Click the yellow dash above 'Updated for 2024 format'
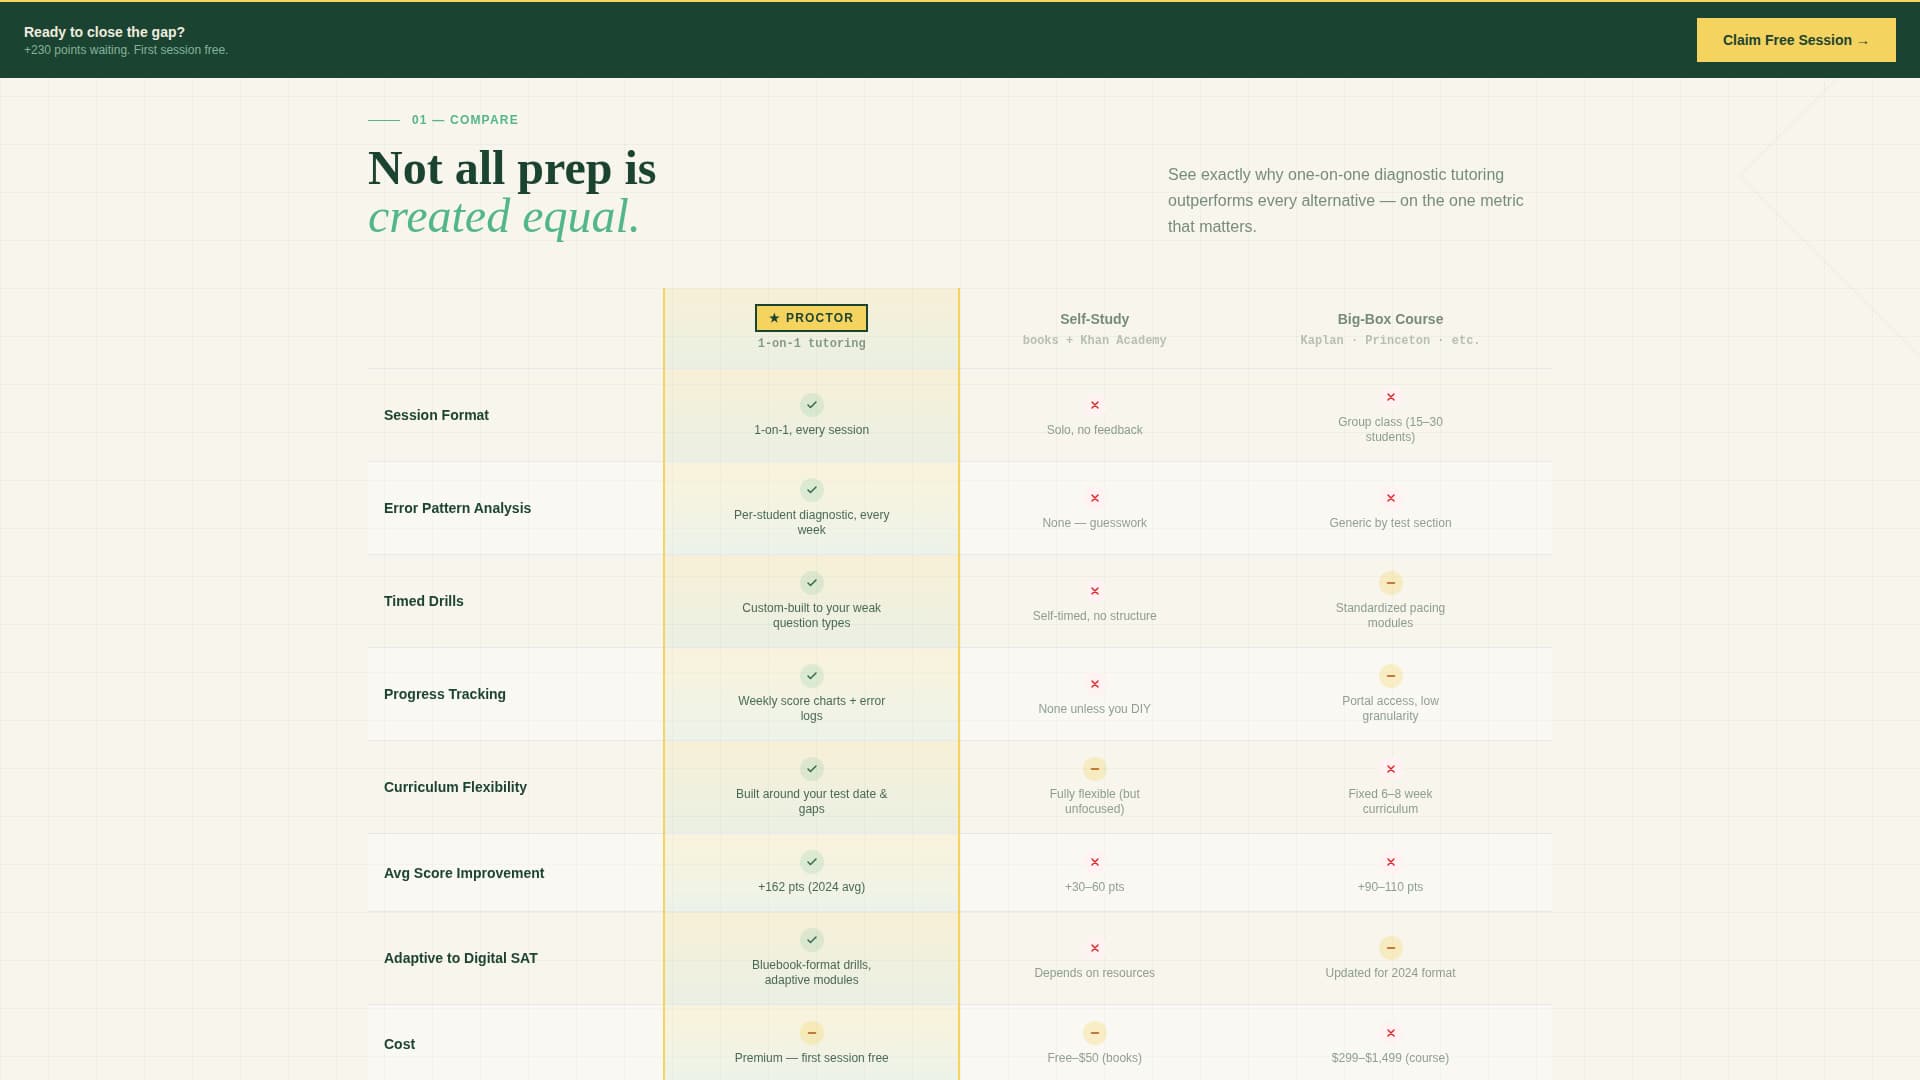The width and height of the screenshot is (1920, 1080). tap(1391, 948)
